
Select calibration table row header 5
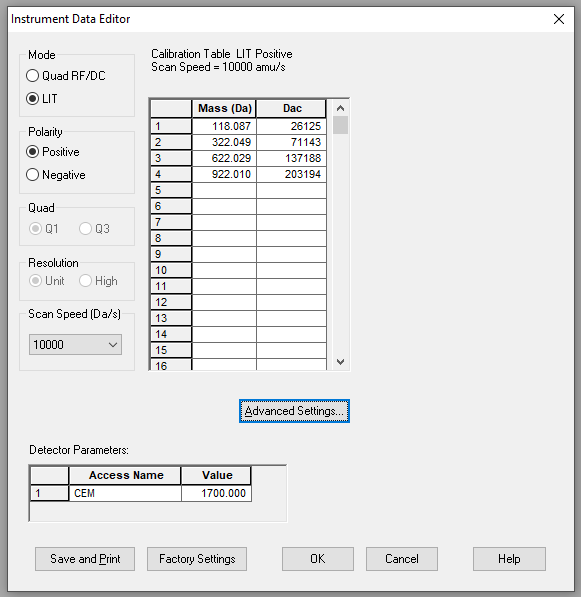(x=171, y=190)
